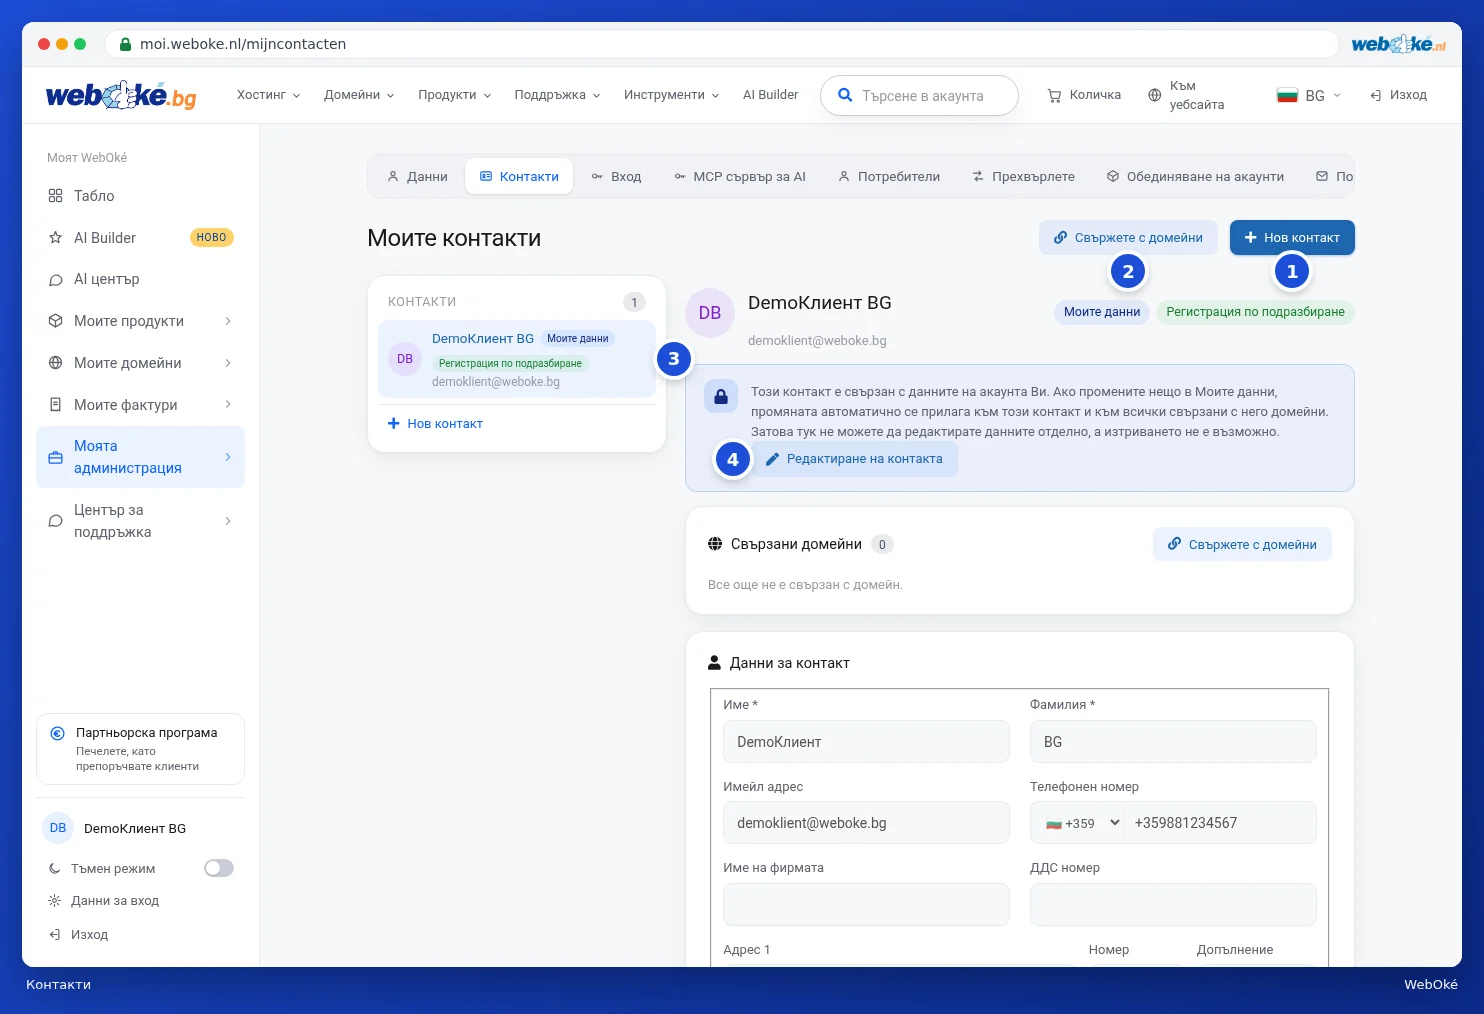The width and height of the screenshot is (1484, 1014).
Task: Open the shopping cart Количка icon
Action: pos(1054,95)
